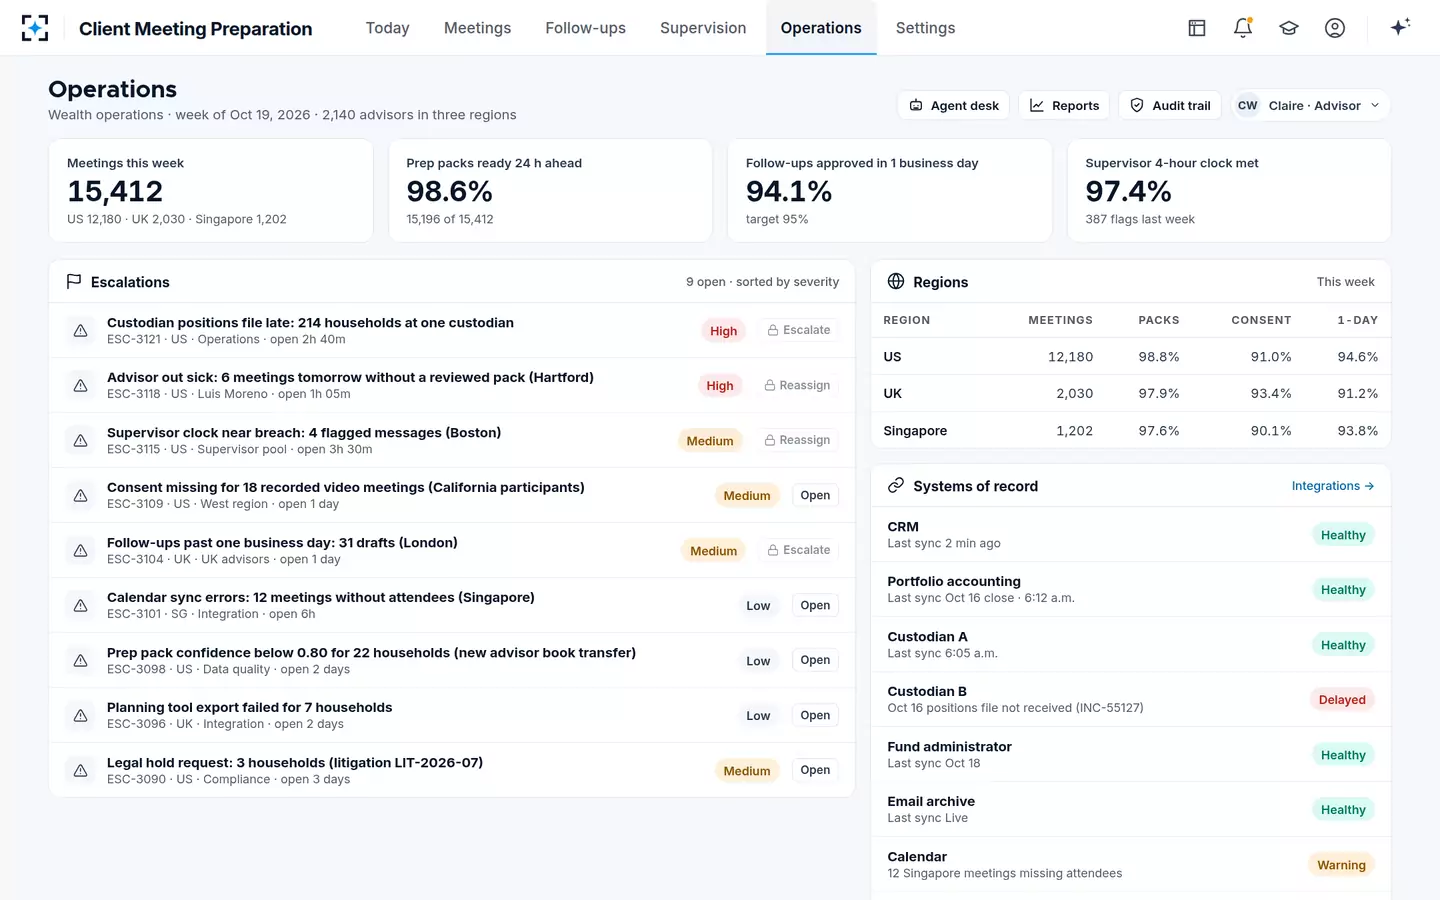This screenshot has width=1440, height=900.
Task: Open the layout panel icon in header
Action: 1197,28
